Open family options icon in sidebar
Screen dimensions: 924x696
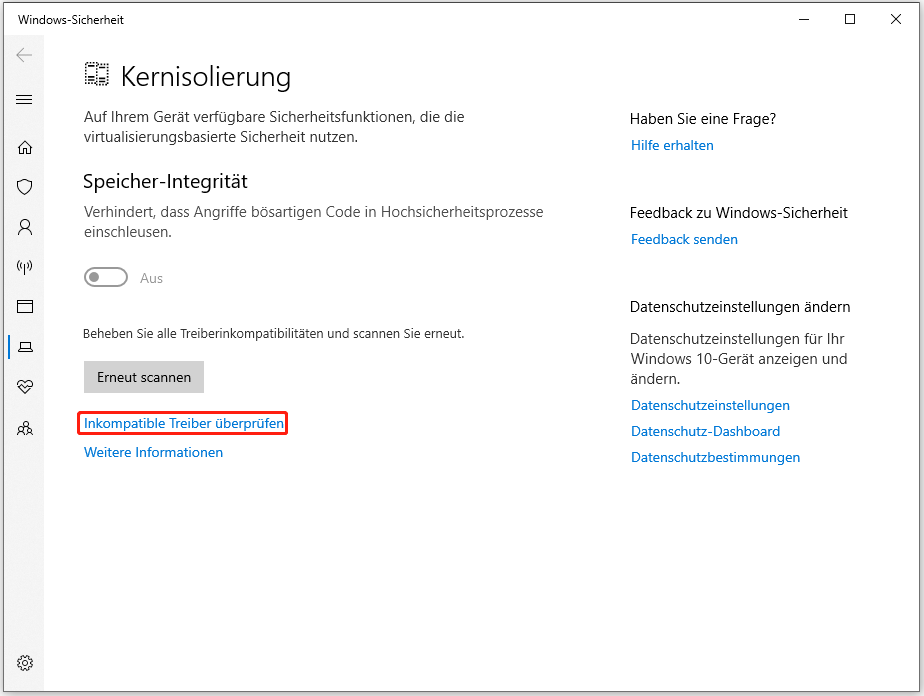coord(25,428)
